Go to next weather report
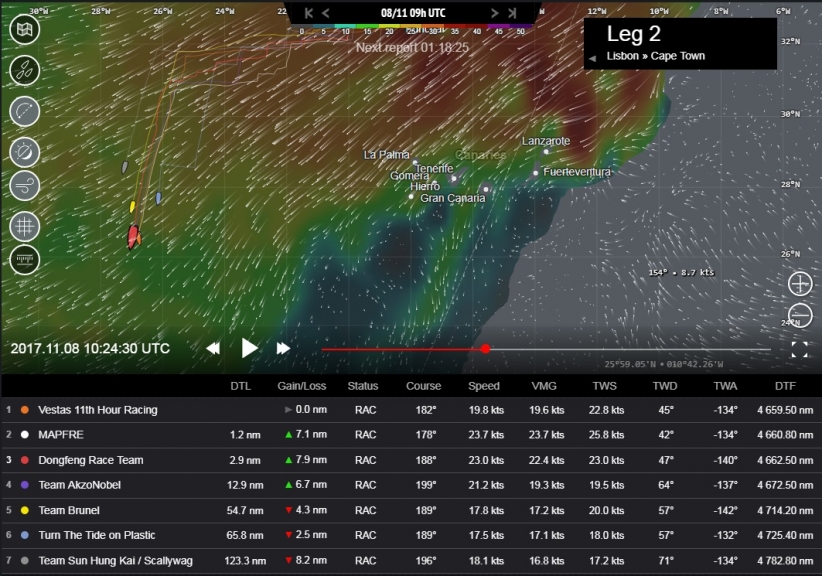 pos(494,13)
